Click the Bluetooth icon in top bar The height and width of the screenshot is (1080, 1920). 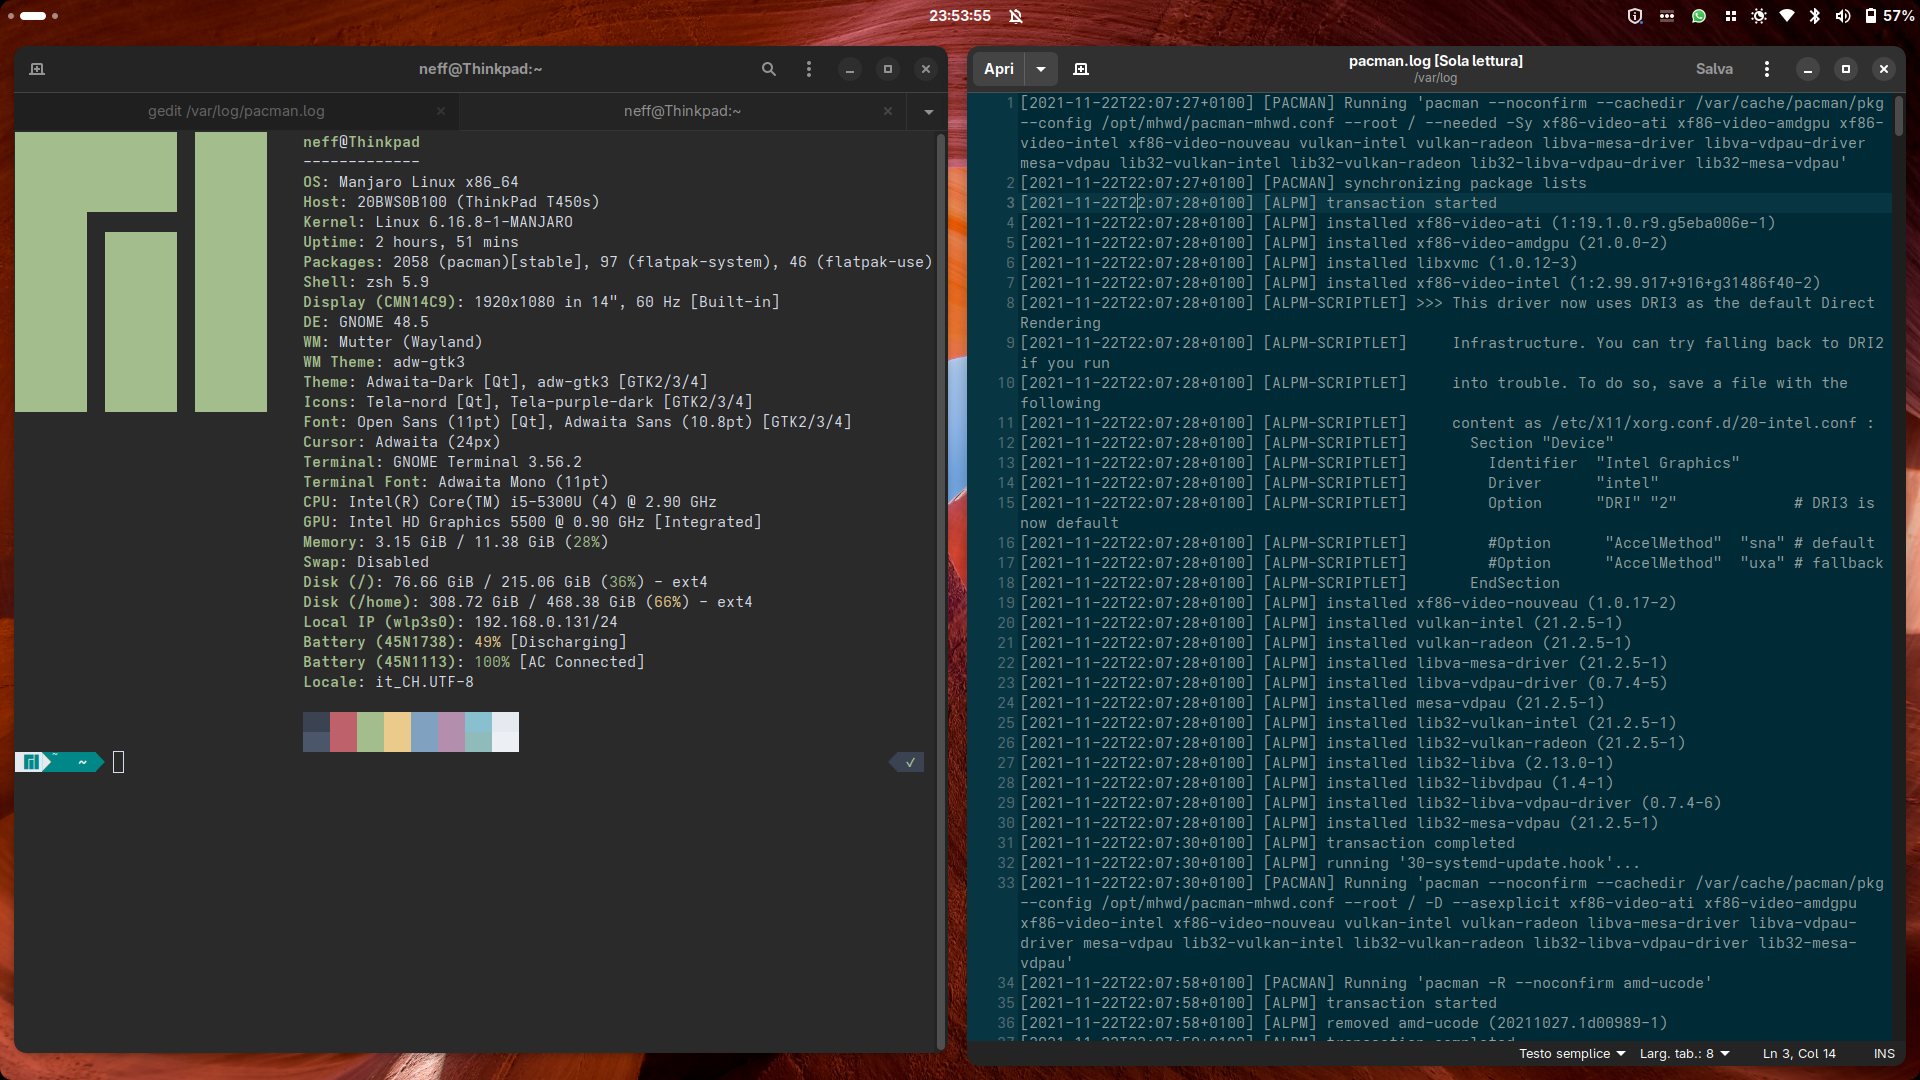click(x=1814, y=16)
